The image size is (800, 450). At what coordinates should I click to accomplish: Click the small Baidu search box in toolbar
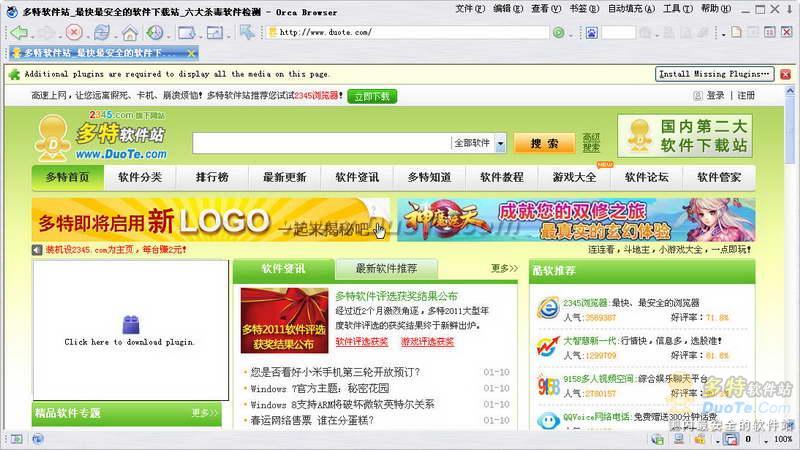[618, 33]
